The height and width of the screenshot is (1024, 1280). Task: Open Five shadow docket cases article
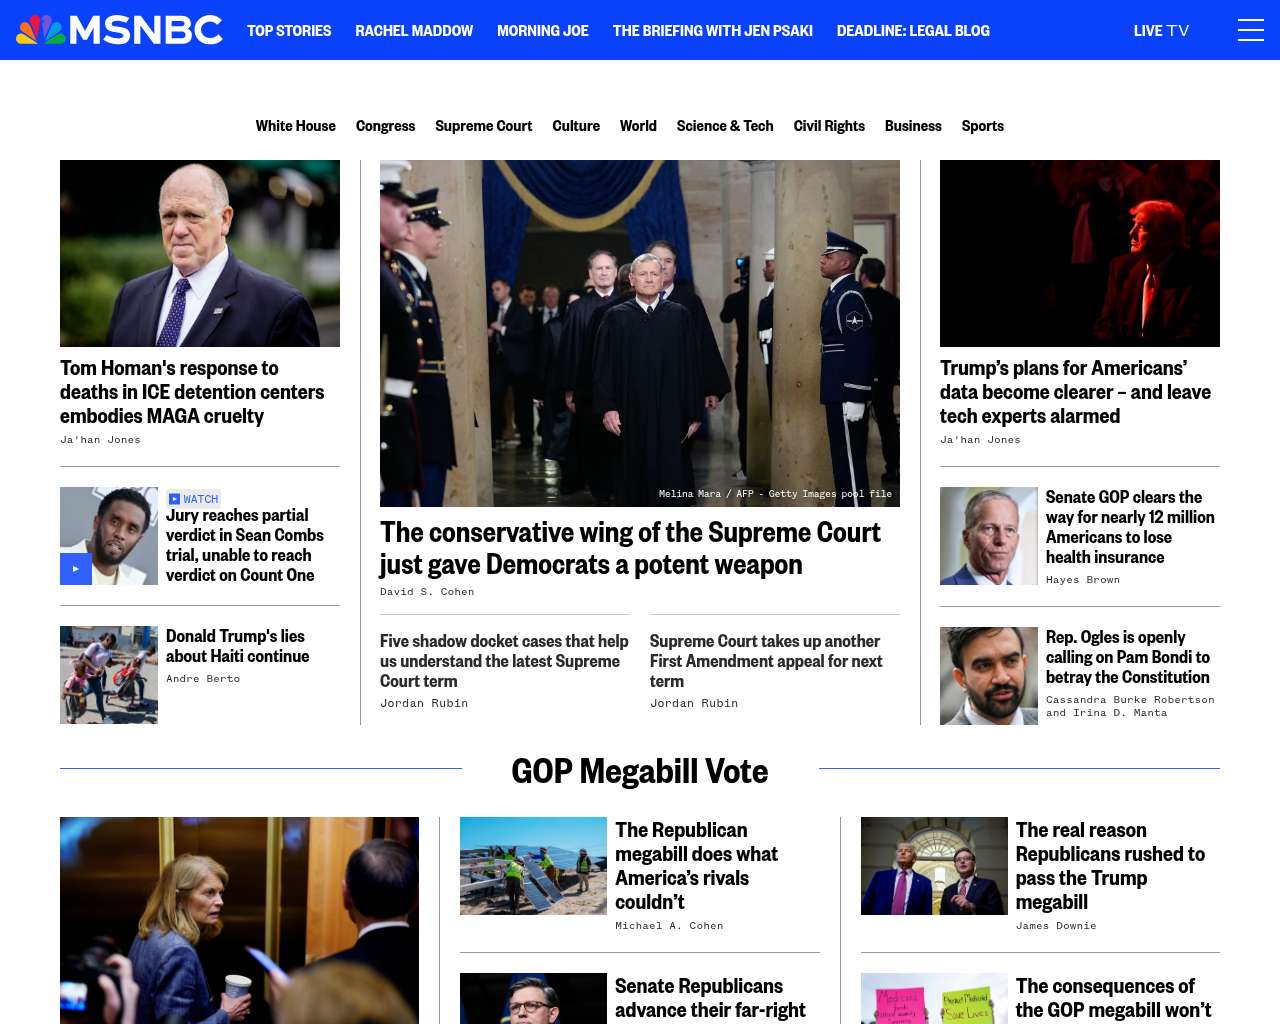coord(504,661)
